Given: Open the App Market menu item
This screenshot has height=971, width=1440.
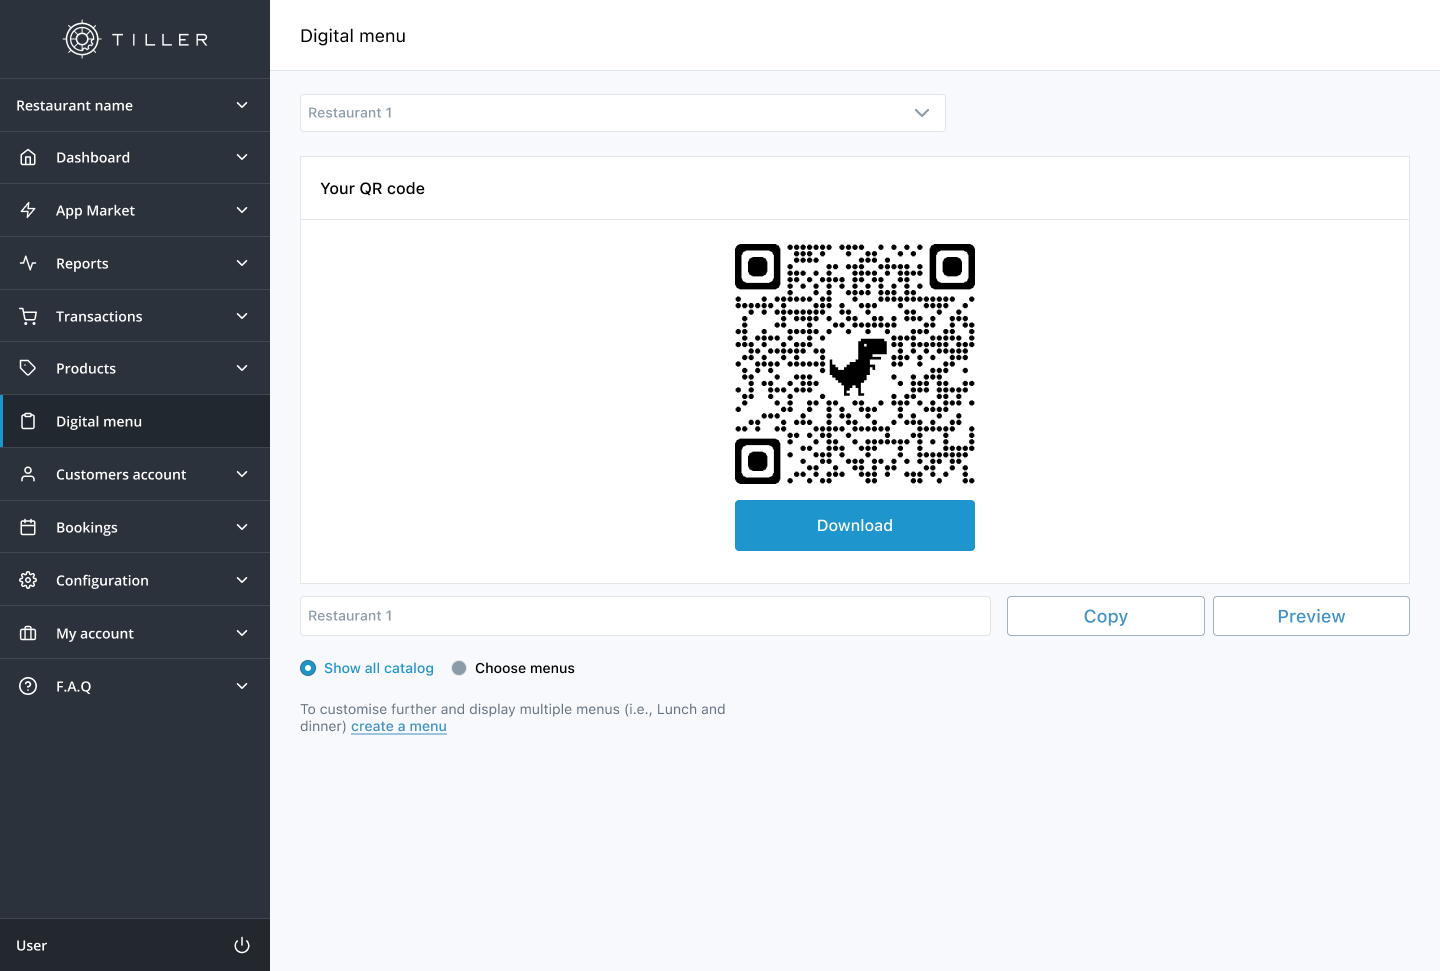Looking at the screenshot, I should 135,210.
